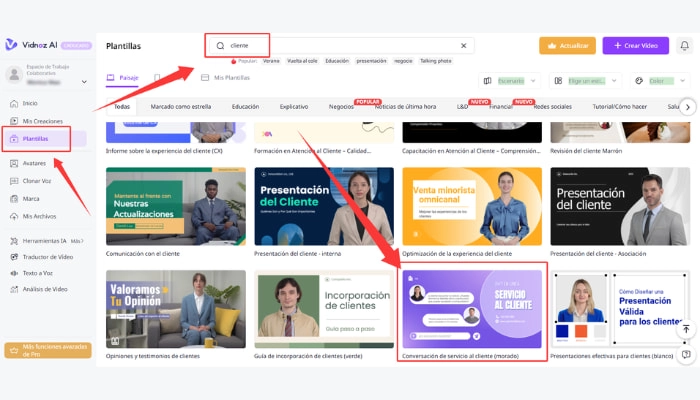Select the presentación popular tag
This screenshot has width=700, height=400.
pos(371,61)
